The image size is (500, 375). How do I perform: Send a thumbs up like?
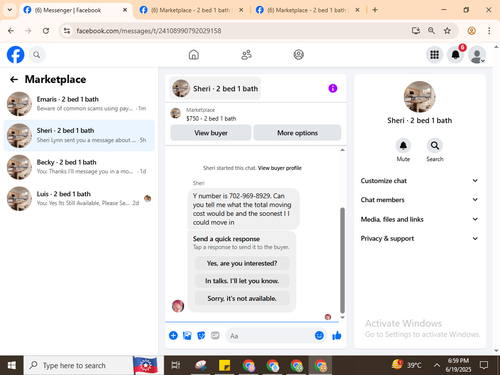tap(337, 335)
